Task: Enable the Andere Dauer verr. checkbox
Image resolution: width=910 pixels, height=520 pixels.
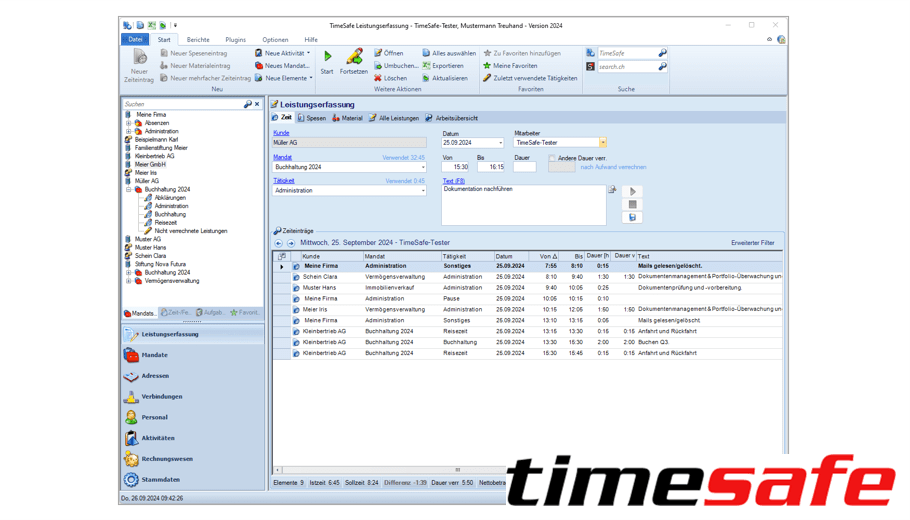Action: point(552,158)
